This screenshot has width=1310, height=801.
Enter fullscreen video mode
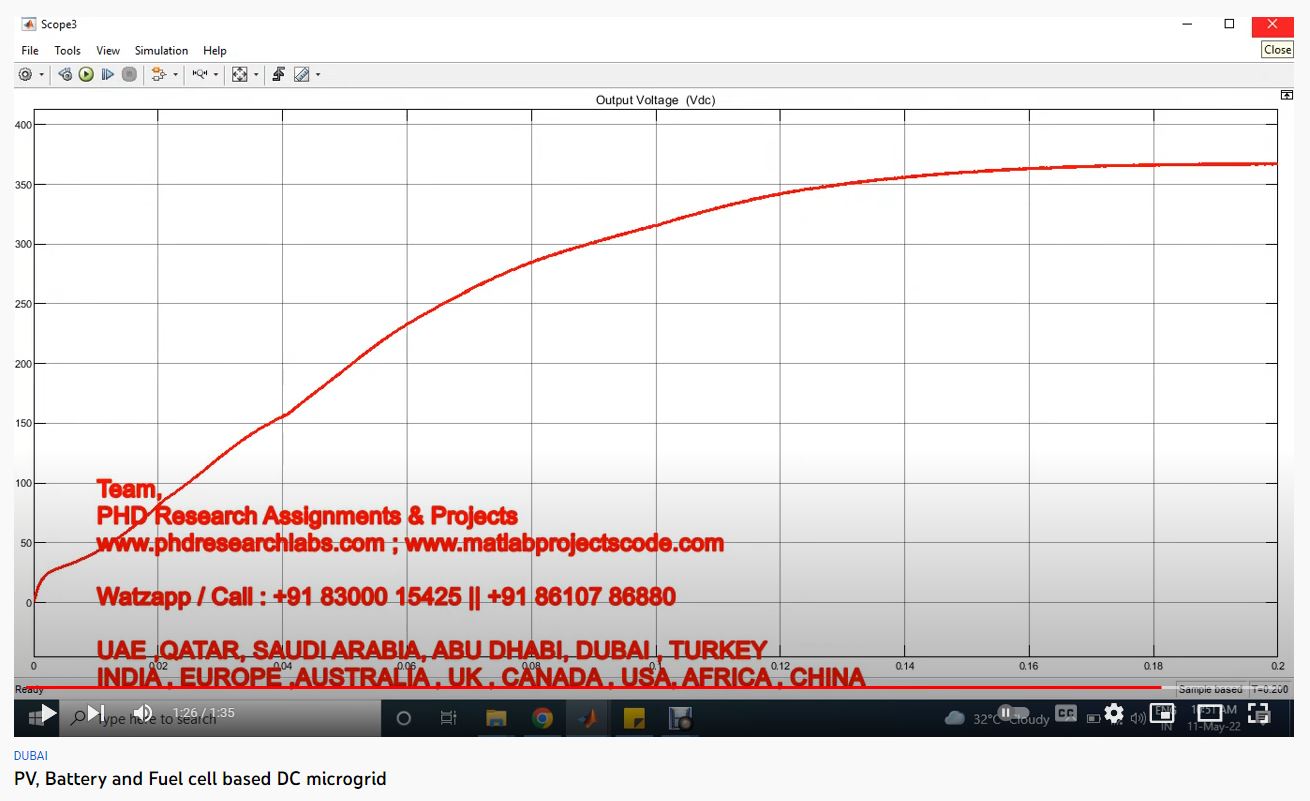click(x=1259, y=713)
